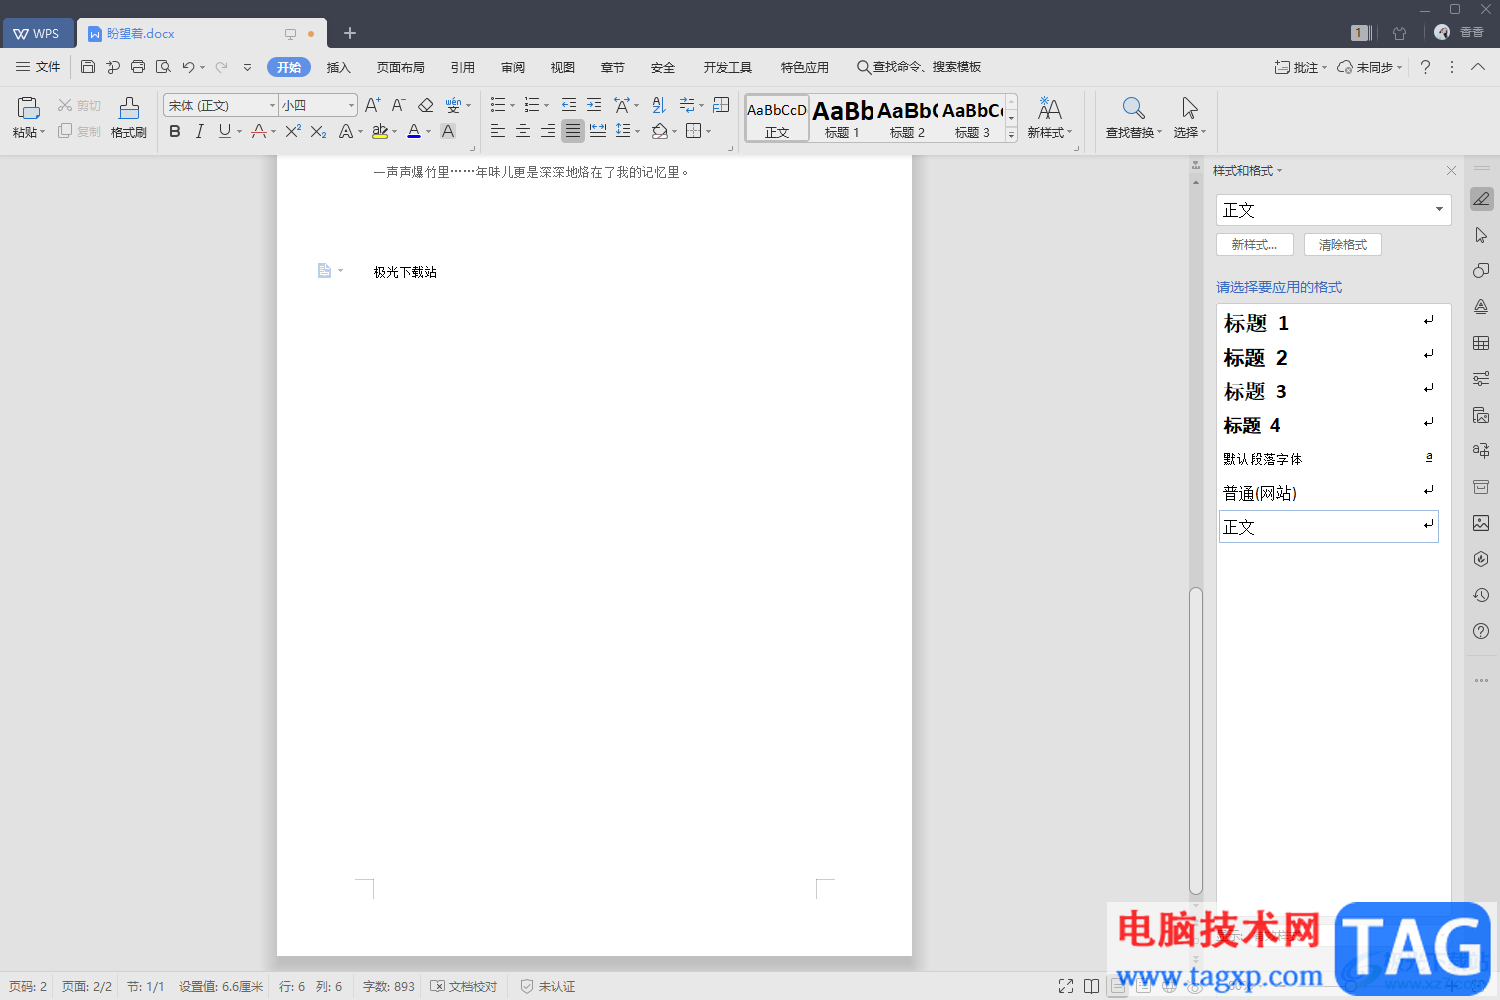Click the command search field
This screenshot has width=1500, height=1000.
(919, 67)
